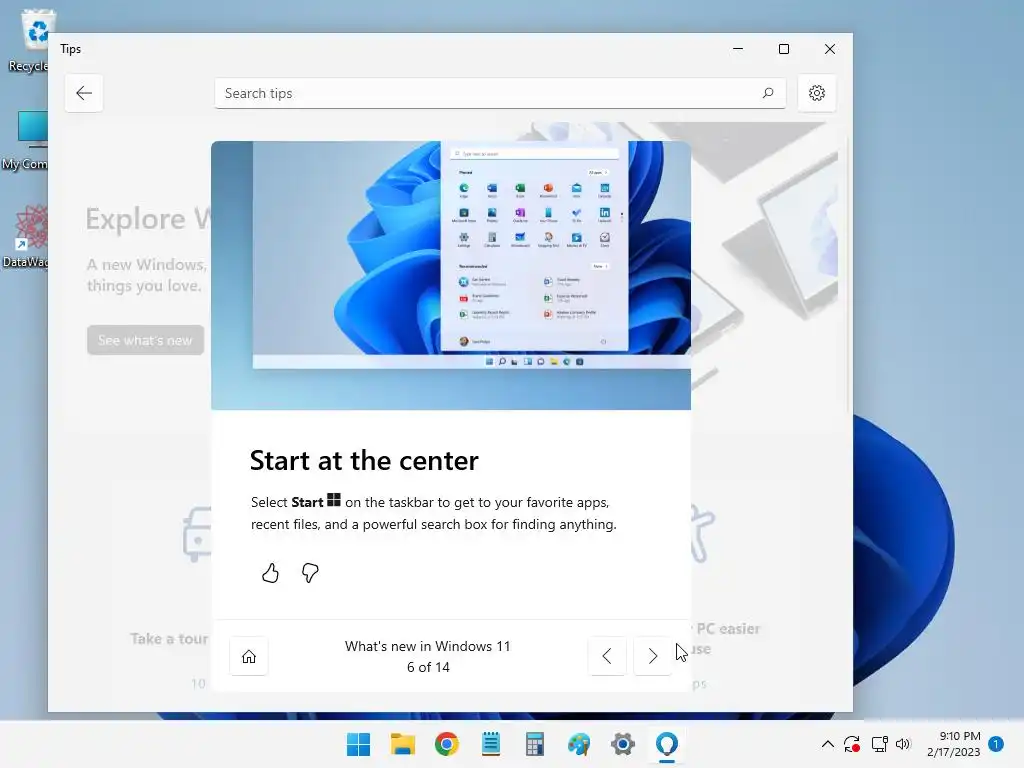Expand hidden system tray icons

pyautogui.click(x=827, y=744)
